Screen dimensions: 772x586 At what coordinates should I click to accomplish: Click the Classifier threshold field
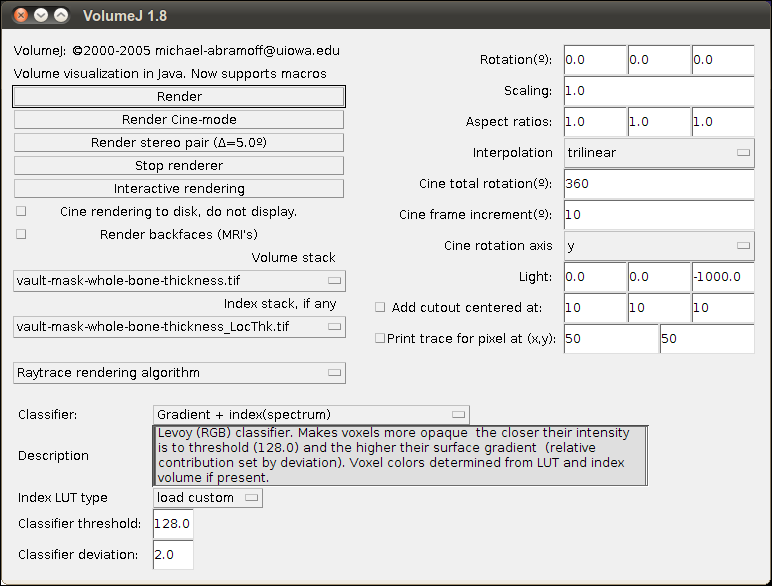pyautogui.click(x=172, y=523)
